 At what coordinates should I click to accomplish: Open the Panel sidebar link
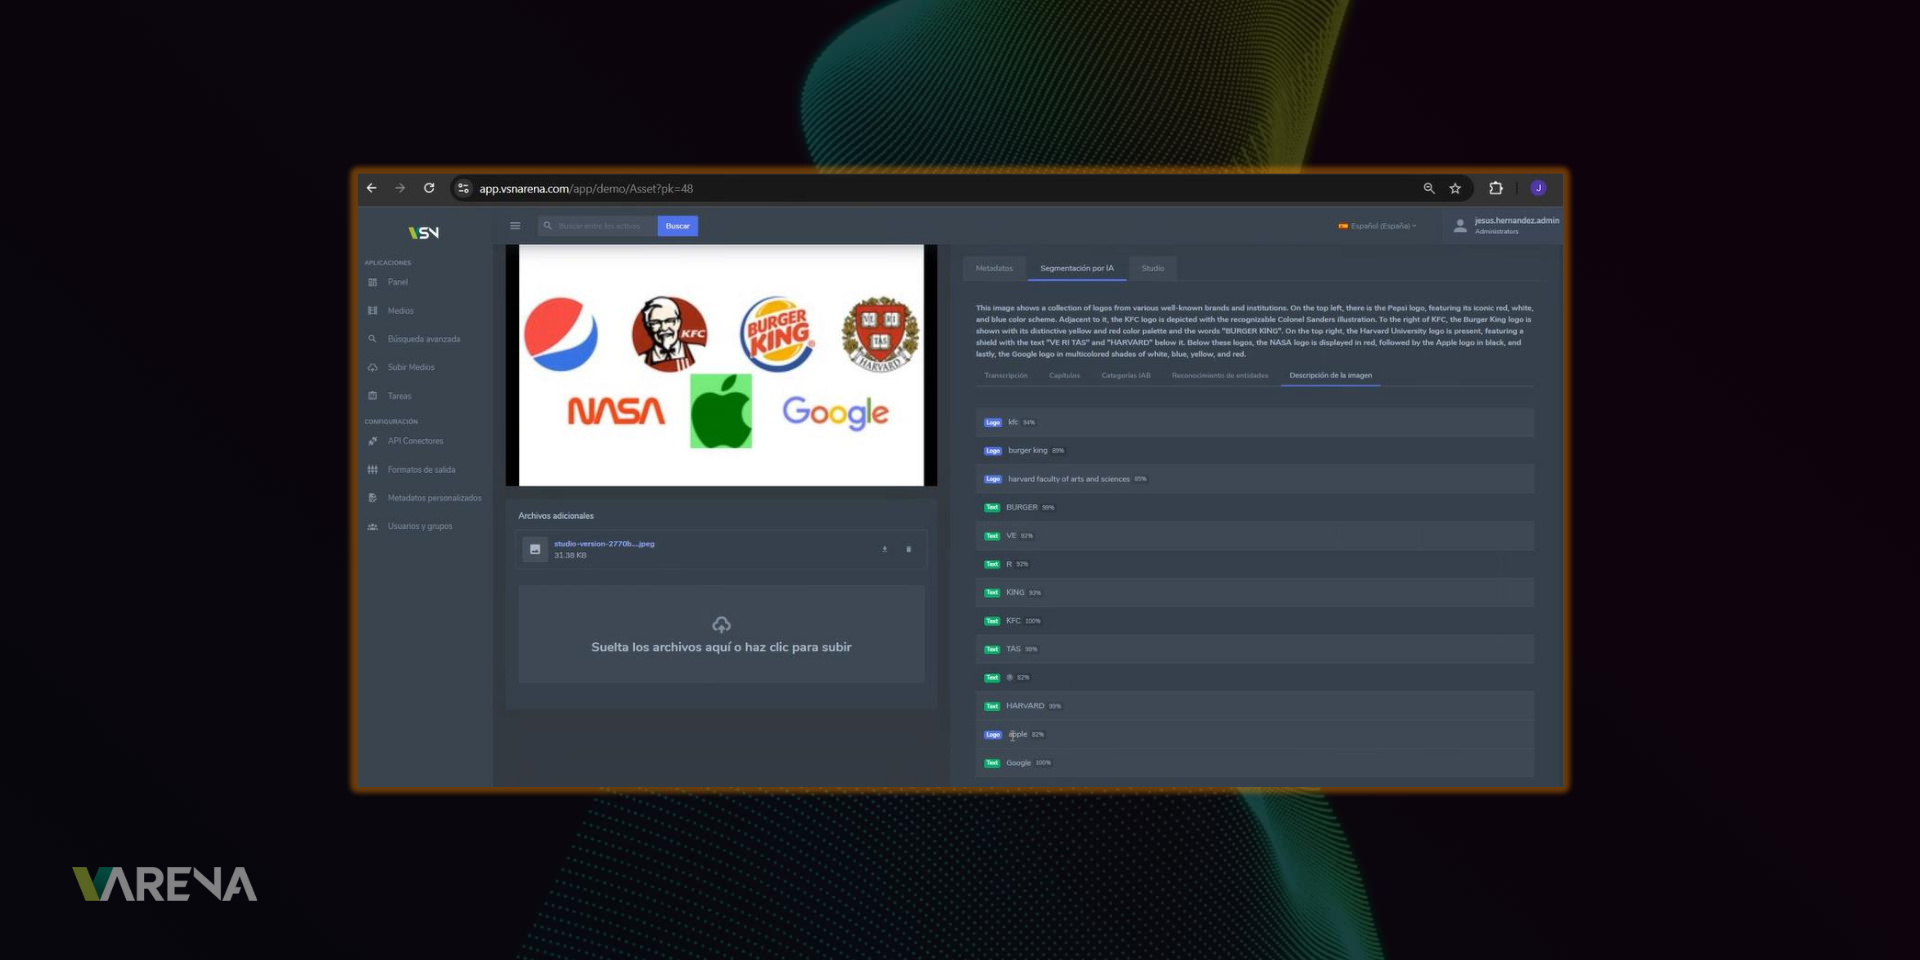398,282
